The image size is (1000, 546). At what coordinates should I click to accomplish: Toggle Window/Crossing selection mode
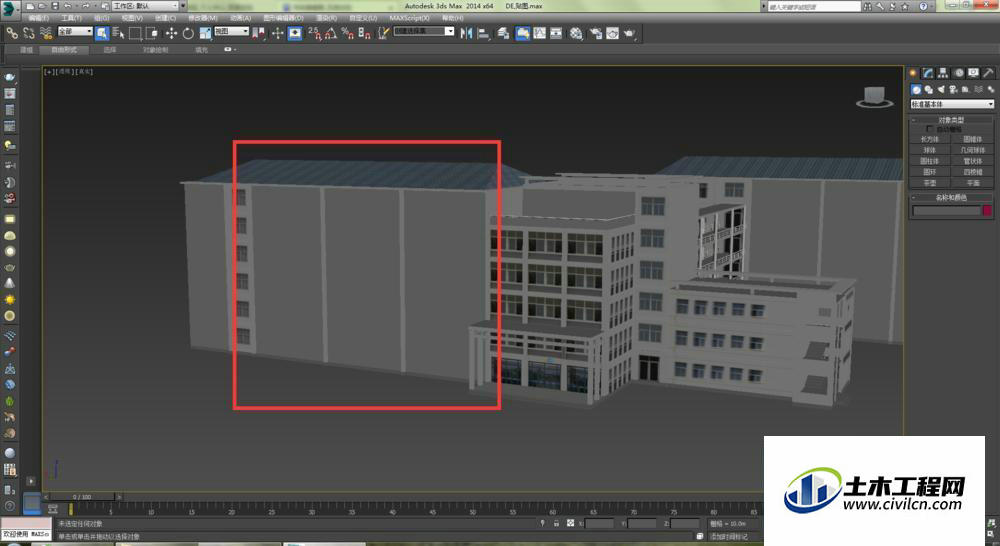point(152,33)
